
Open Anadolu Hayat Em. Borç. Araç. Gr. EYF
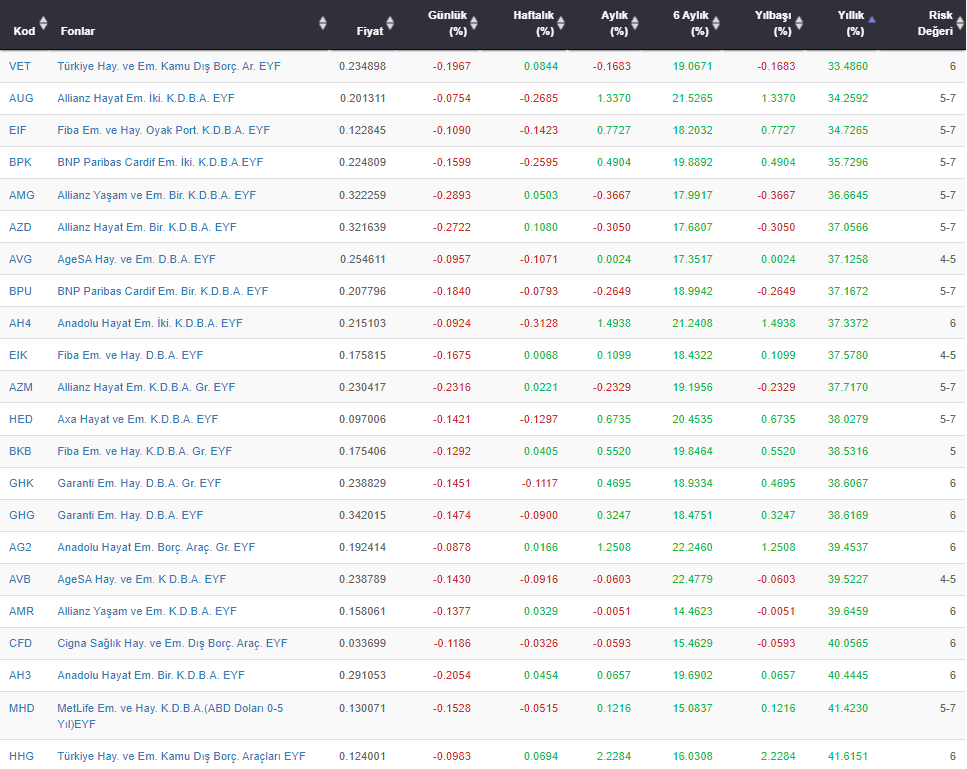coord(156,548)
